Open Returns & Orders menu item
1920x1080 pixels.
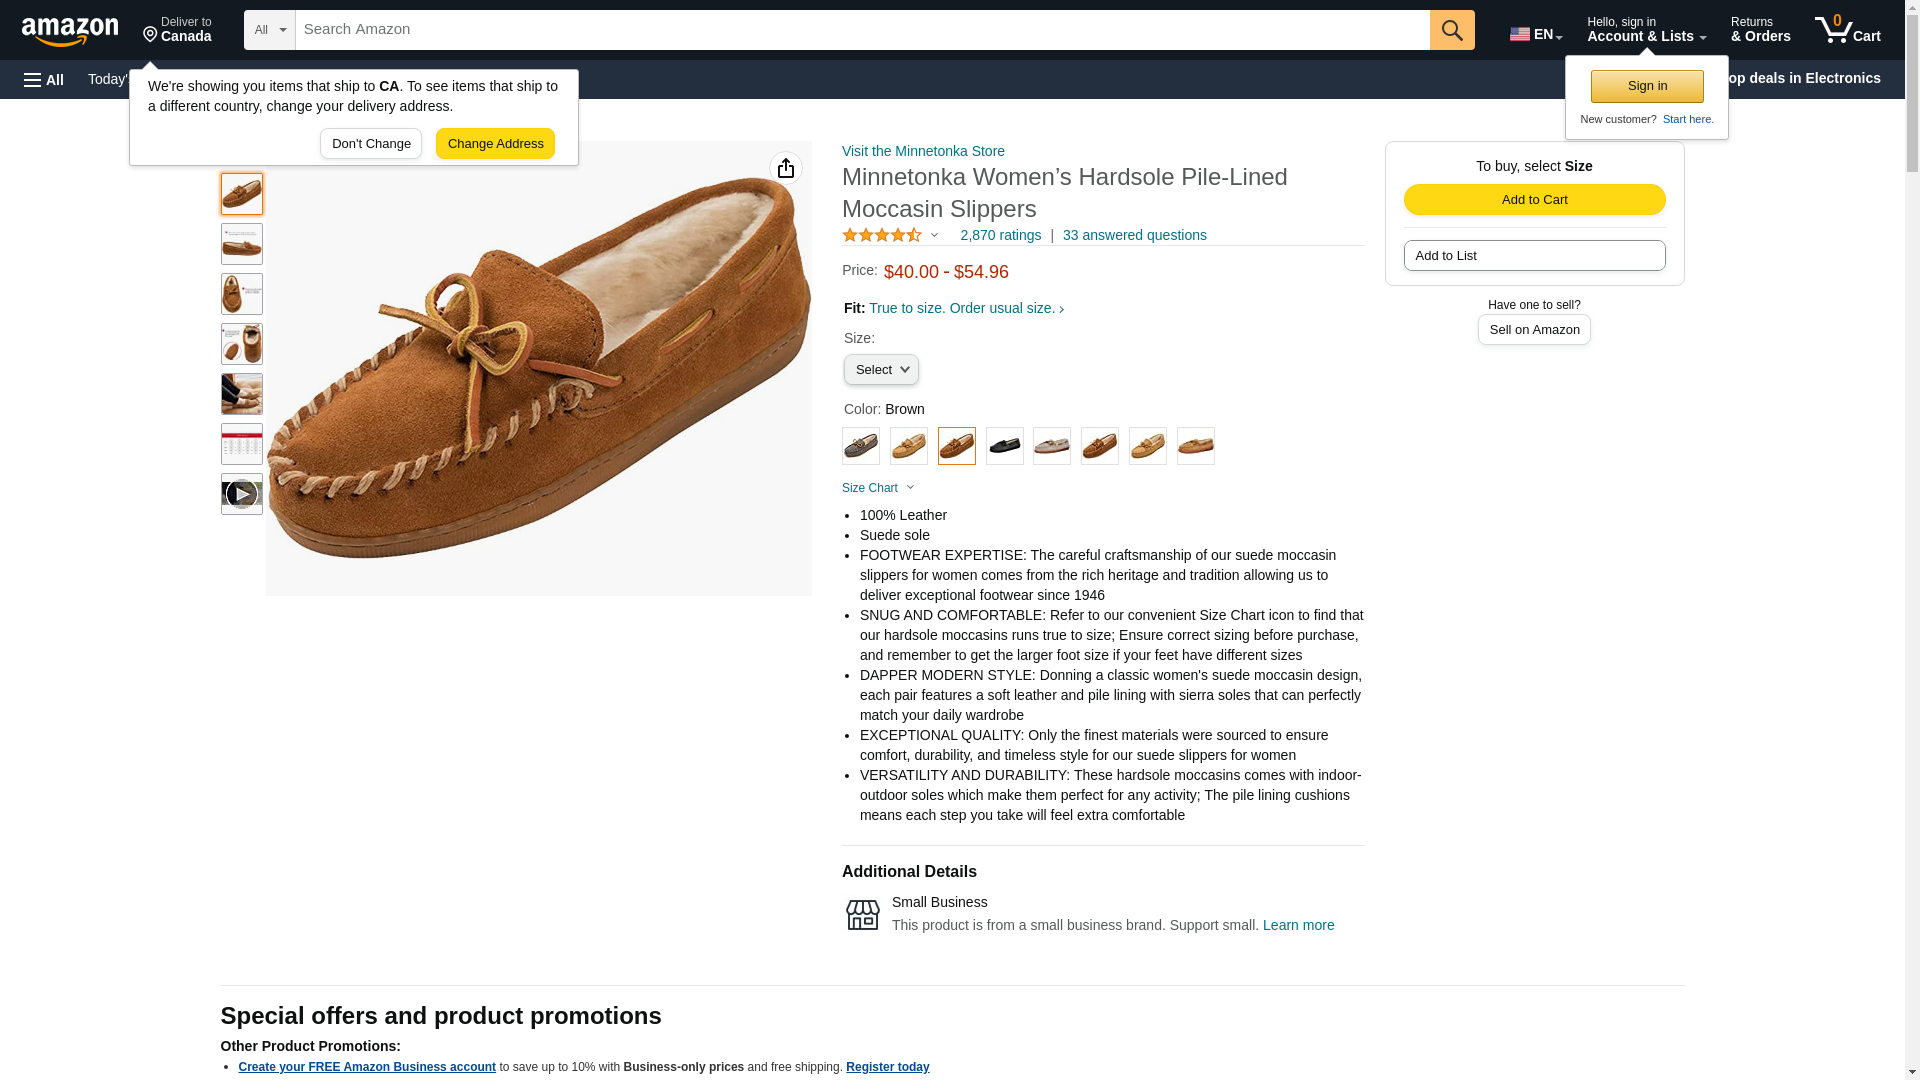1760,30
